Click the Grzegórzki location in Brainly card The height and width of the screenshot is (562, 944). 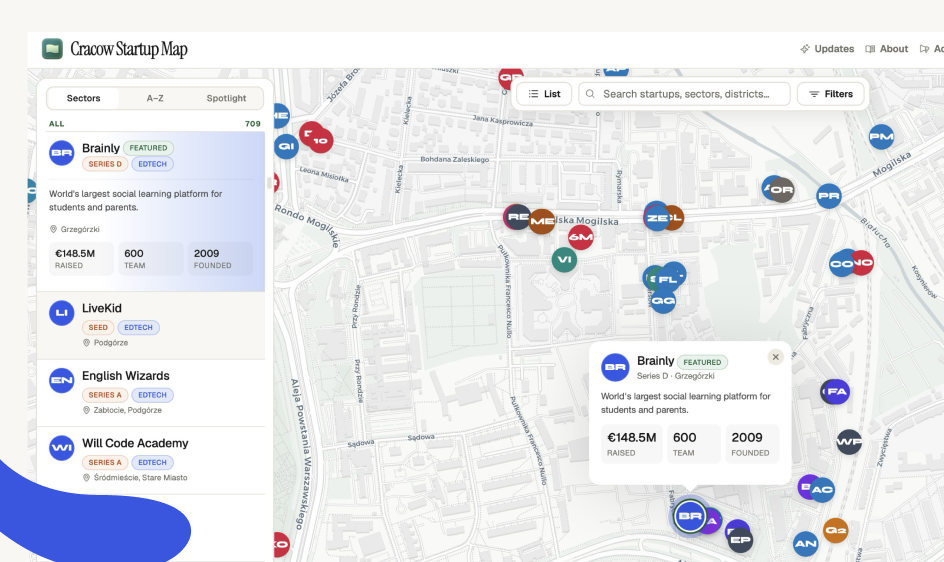pyautogui.click(x=75, y=229)
